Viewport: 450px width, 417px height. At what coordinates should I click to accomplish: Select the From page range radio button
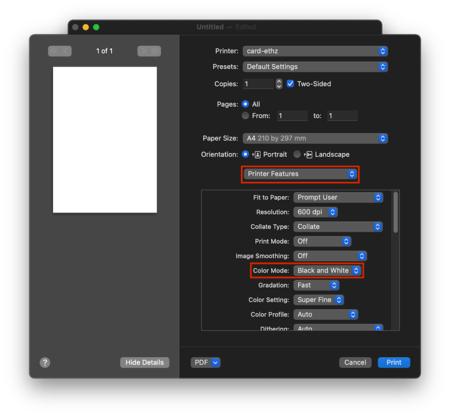pos(245,116)
